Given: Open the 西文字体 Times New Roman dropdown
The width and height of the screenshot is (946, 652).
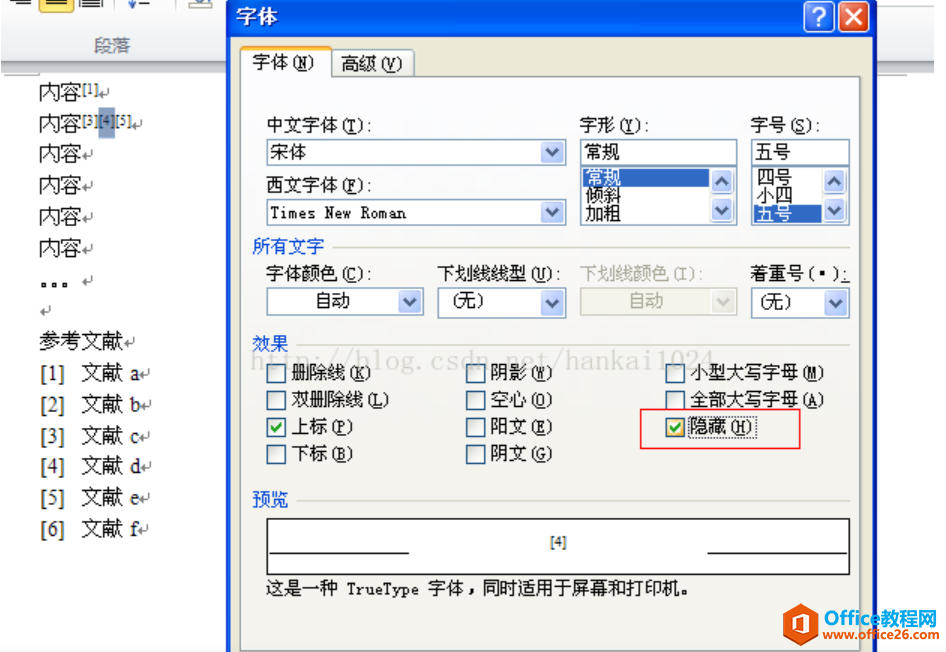Looking at the screenshot, I should coord(552,212).
